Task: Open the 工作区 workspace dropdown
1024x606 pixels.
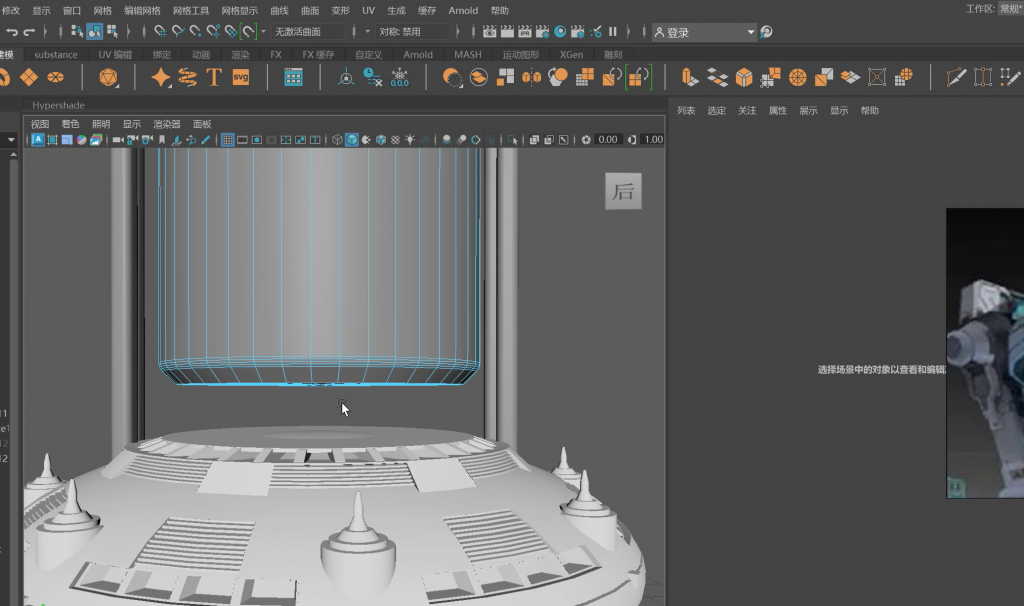Action: pyautogui.click(x=1008, y=9)
